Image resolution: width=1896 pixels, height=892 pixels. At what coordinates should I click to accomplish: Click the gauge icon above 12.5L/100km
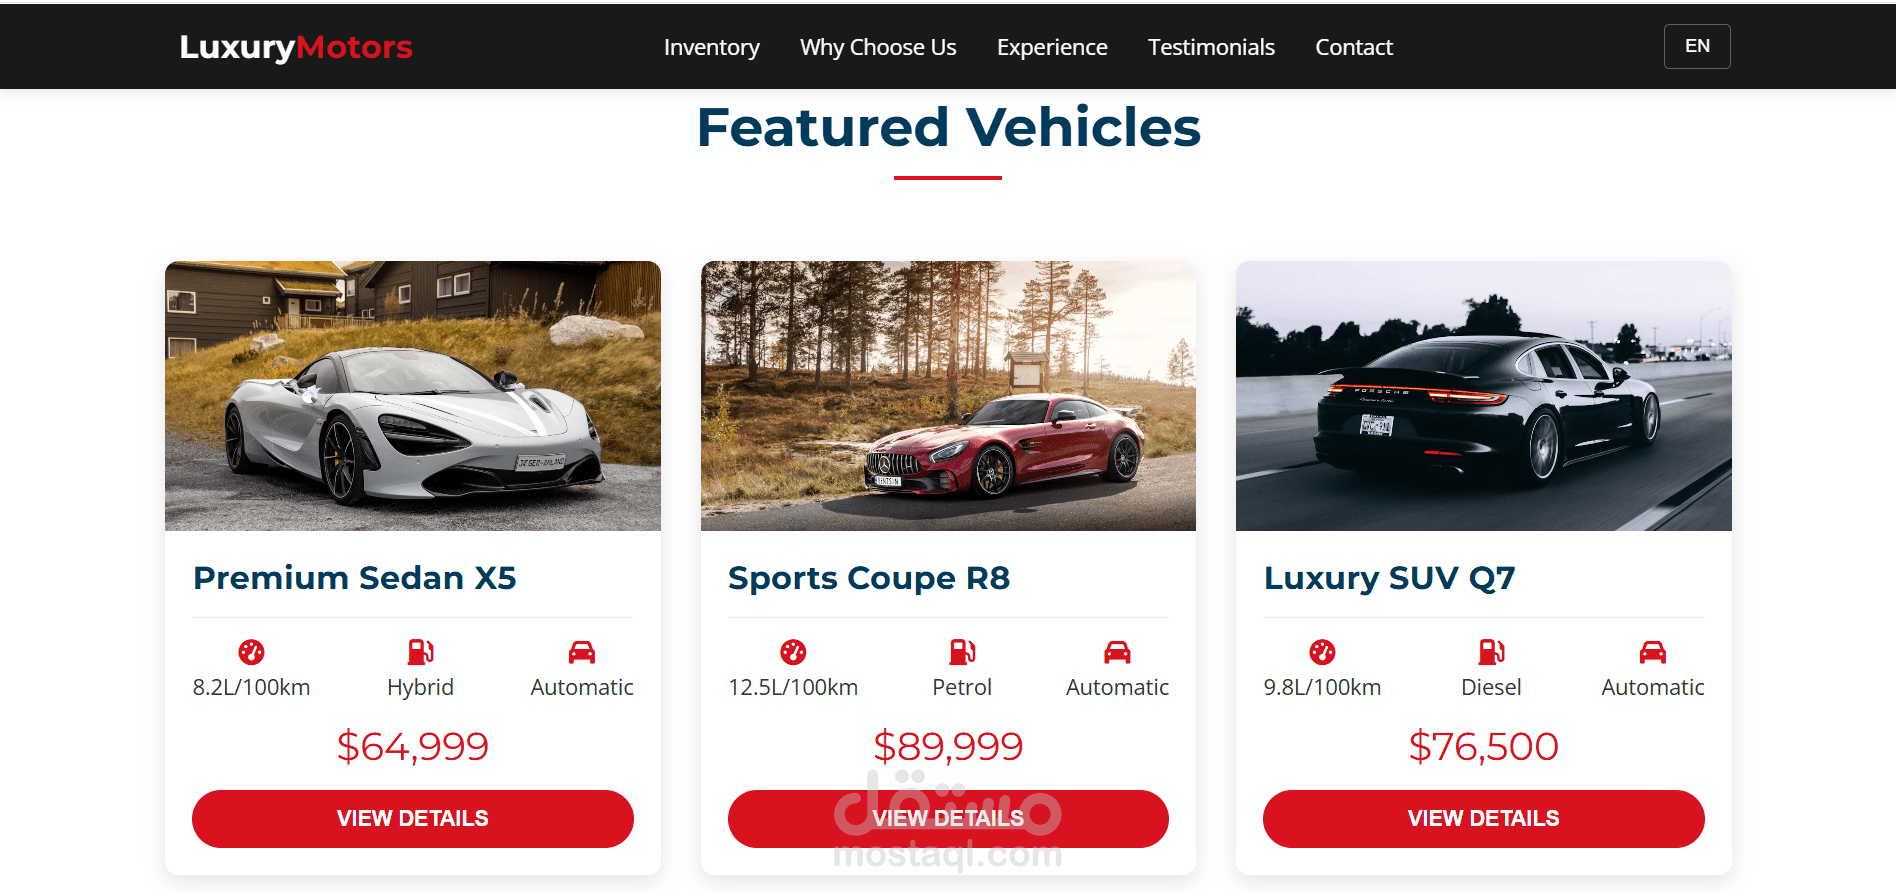(793, 652)
